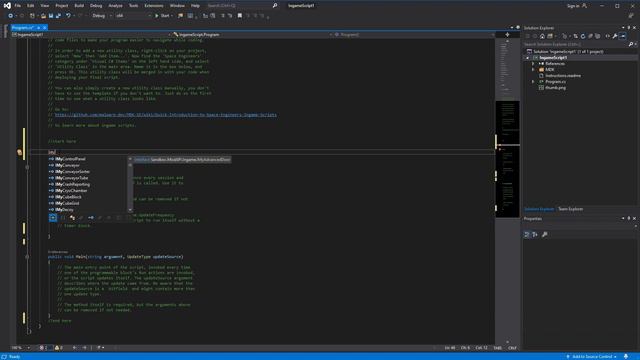
Task: Open the File menu
Action: 18,6
